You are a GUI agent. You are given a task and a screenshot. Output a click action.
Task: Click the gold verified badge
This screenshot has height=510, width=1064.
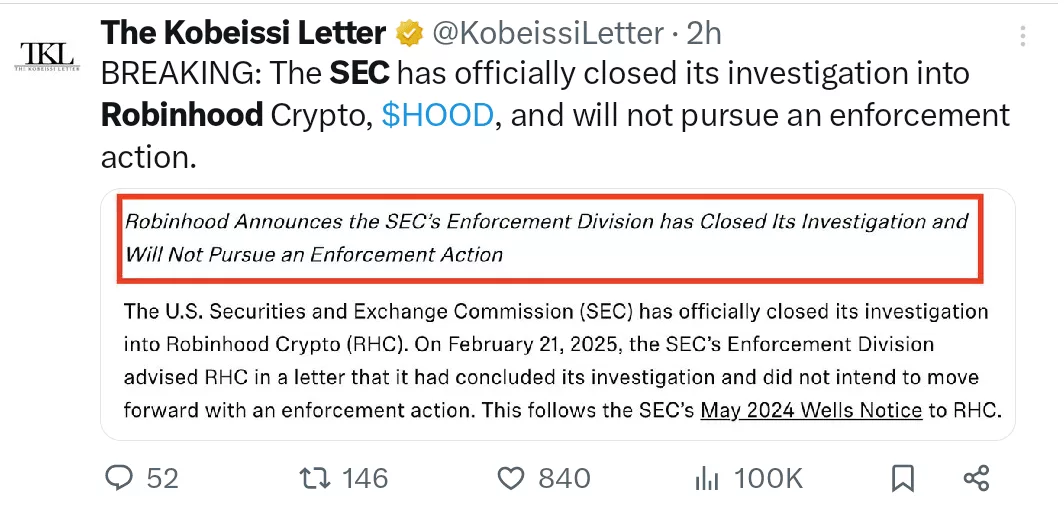(409, 34)
